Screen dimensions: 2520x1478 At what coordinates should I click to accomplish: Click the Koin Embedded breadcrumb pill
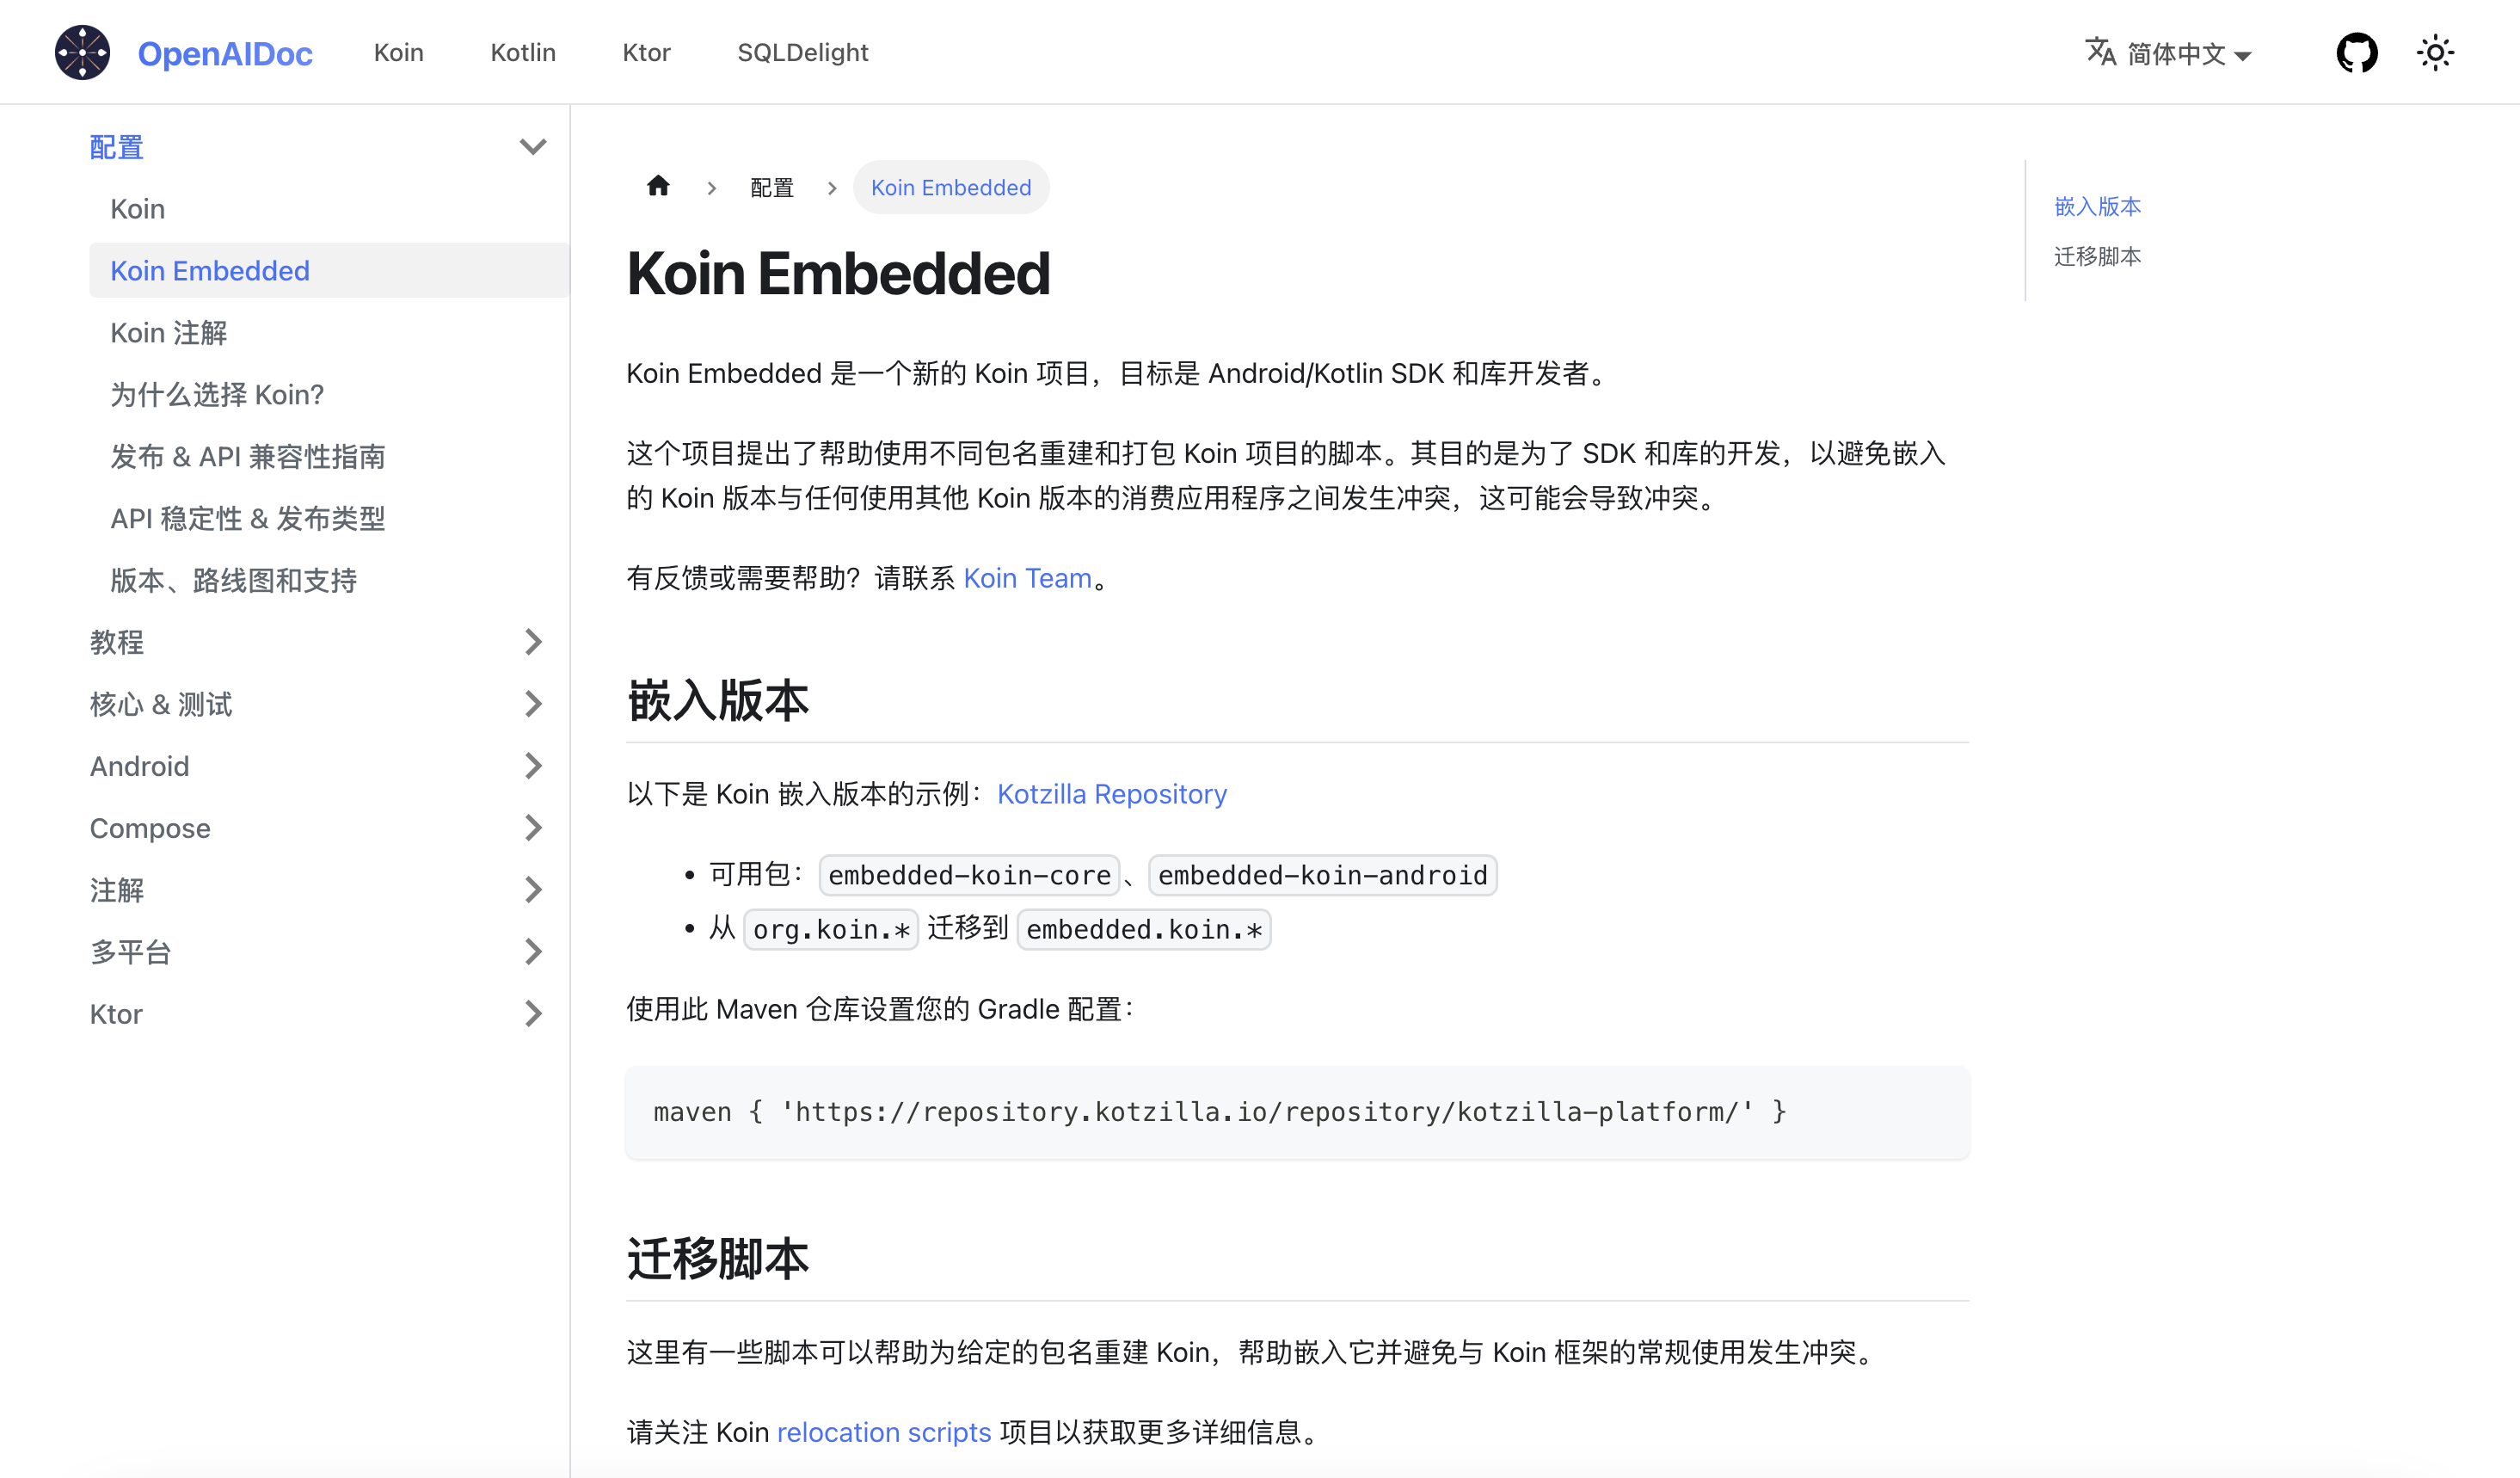950,188
